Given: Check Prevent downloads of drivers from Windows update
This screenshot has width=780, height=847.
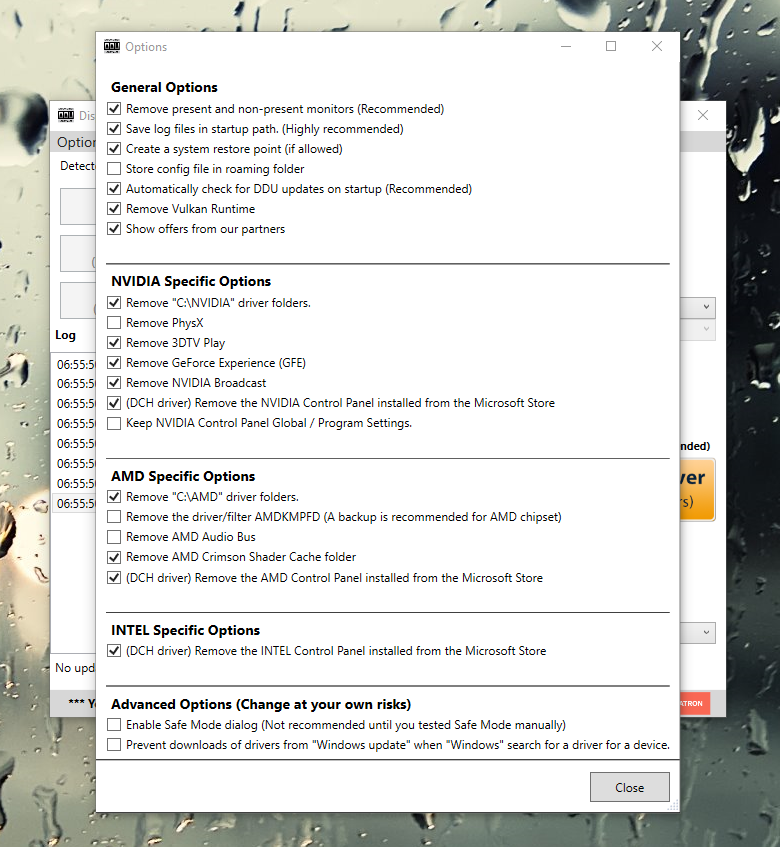Looking at the screenshot, I should click(x=114, y=744).
